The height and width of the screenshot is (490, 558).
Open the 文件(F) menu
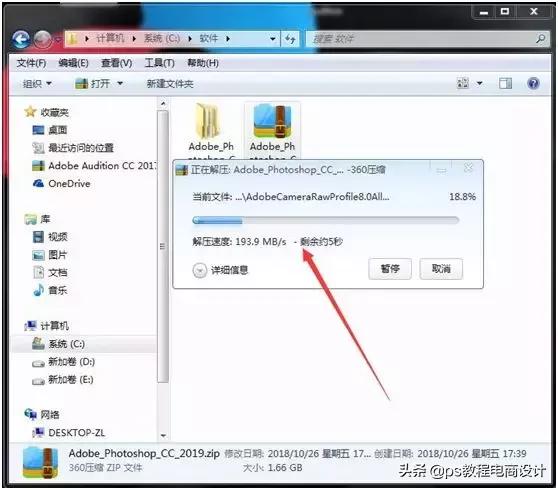(x=31, y=63)
